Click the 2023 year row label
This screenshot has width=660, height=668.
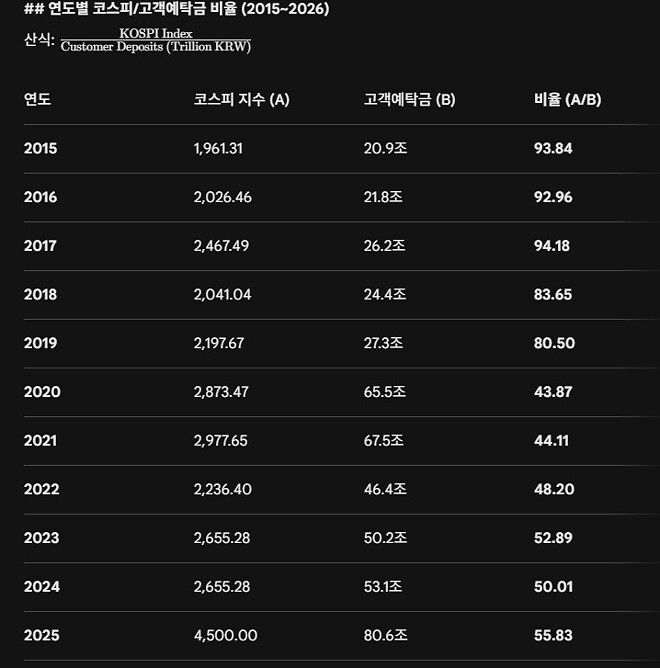tap(41, 538)
